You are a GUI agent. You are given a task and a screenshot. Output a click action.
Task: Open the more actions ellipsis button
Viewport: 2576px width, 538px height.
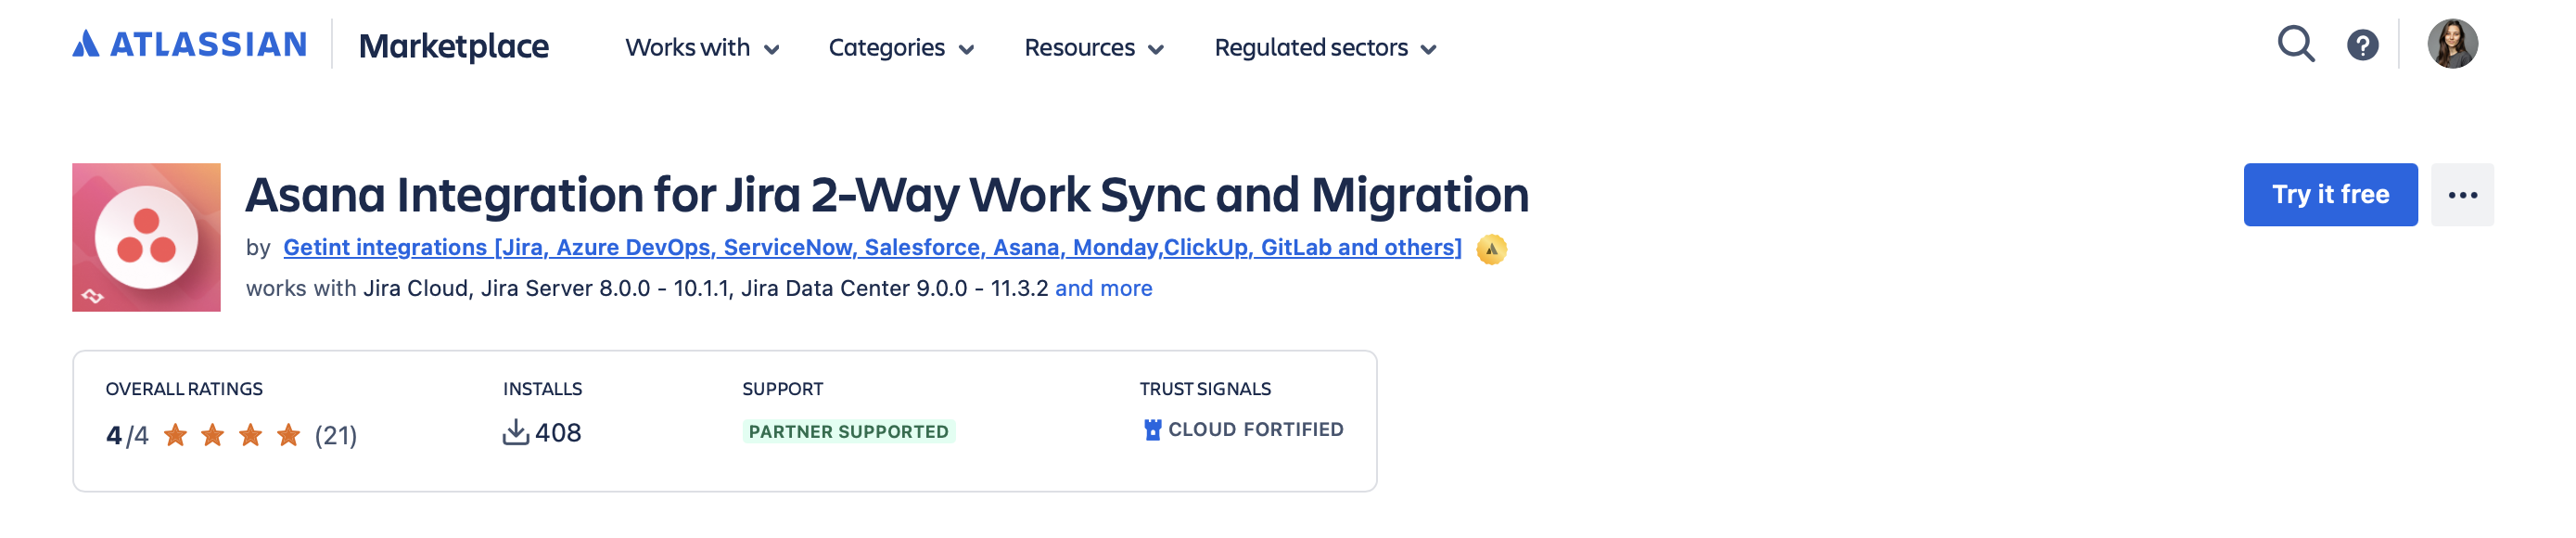pyautogui.click(x=2462, y=195)
